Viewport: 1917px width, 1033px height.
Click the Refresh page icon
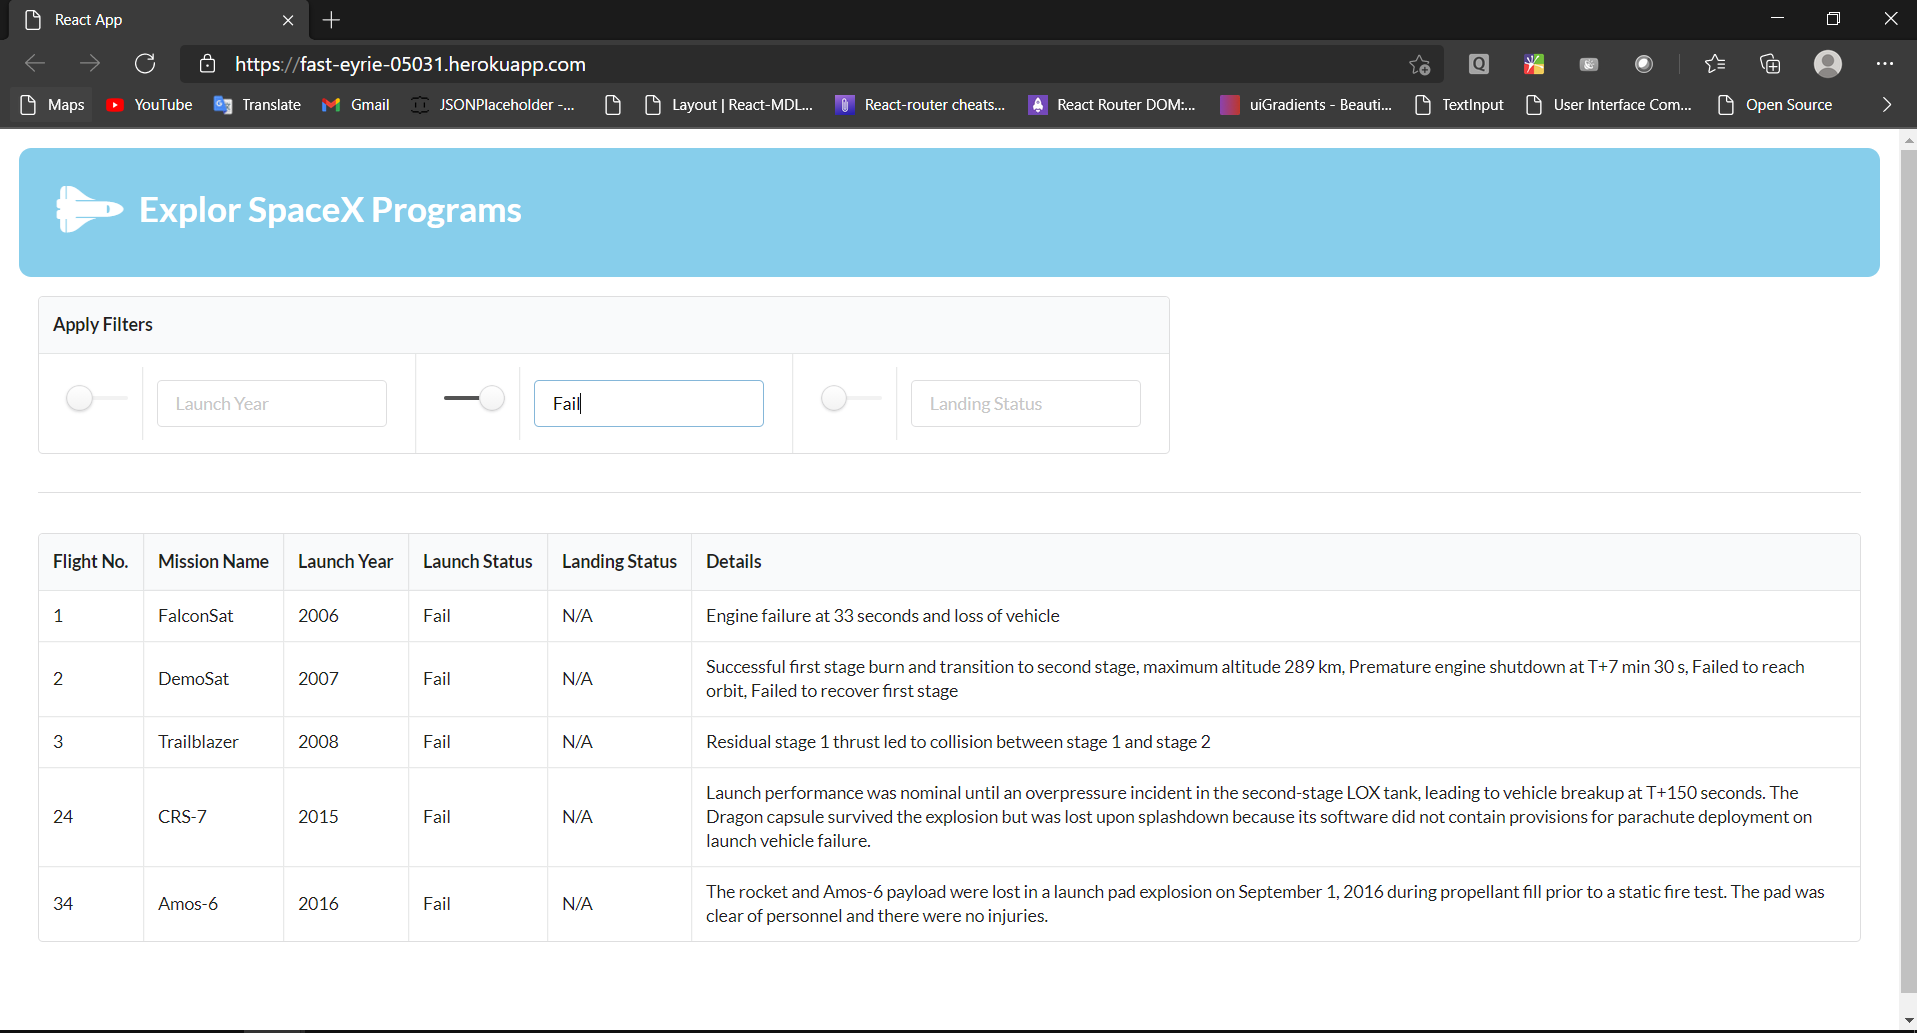[145, 63]
